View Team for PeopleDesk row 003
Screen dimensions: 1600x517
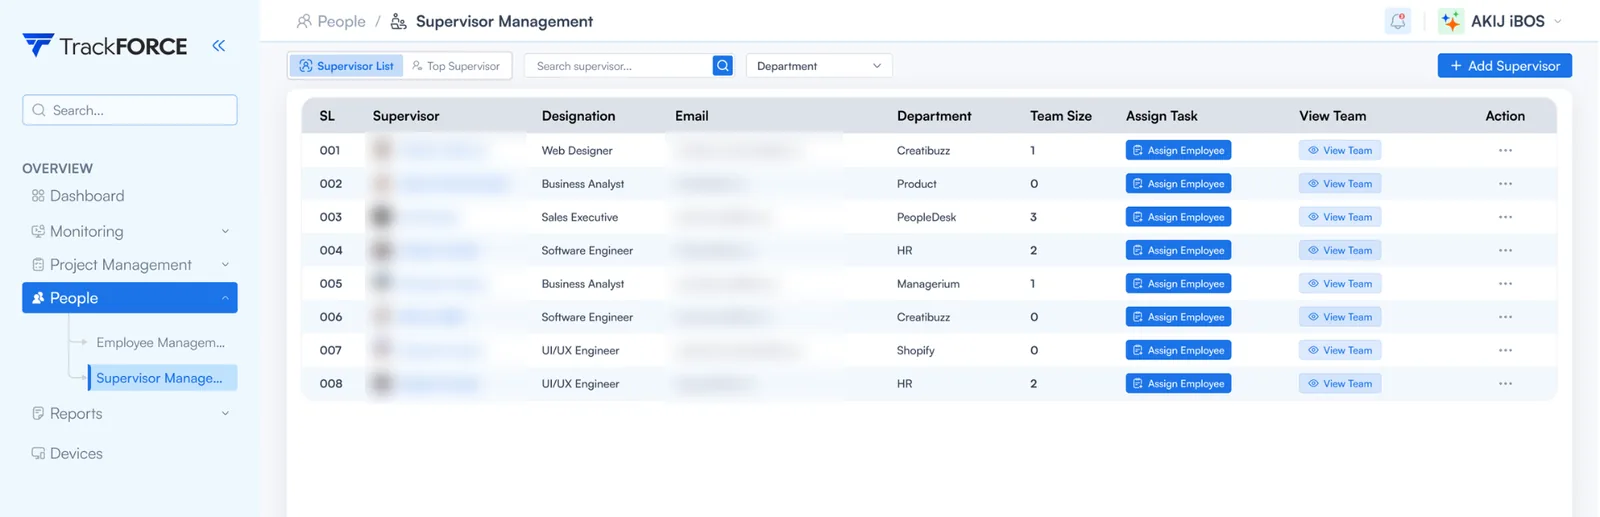pyautogui.click(x=1340, y=217)
